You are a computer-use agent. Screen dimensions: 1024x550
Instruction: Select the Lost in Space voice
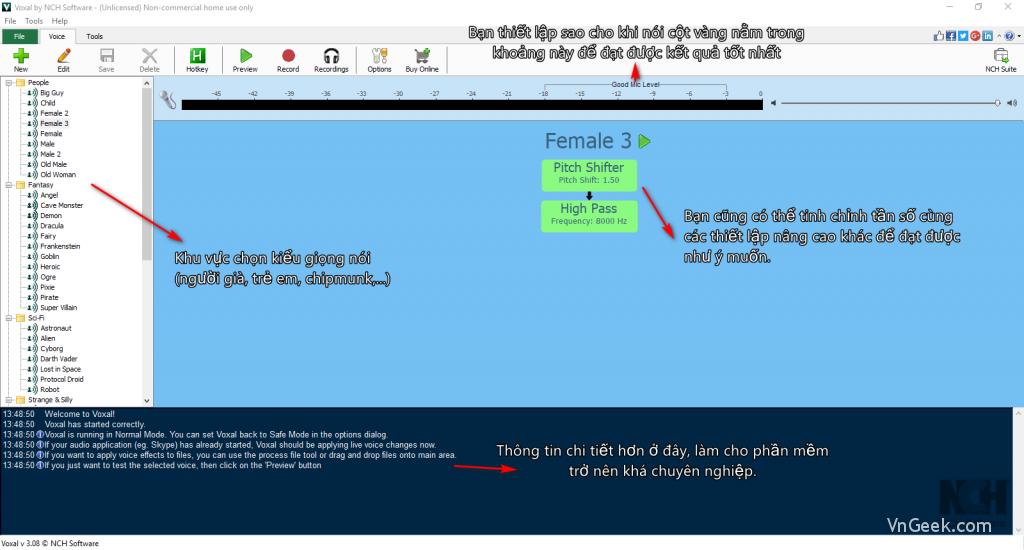[61, 370]
